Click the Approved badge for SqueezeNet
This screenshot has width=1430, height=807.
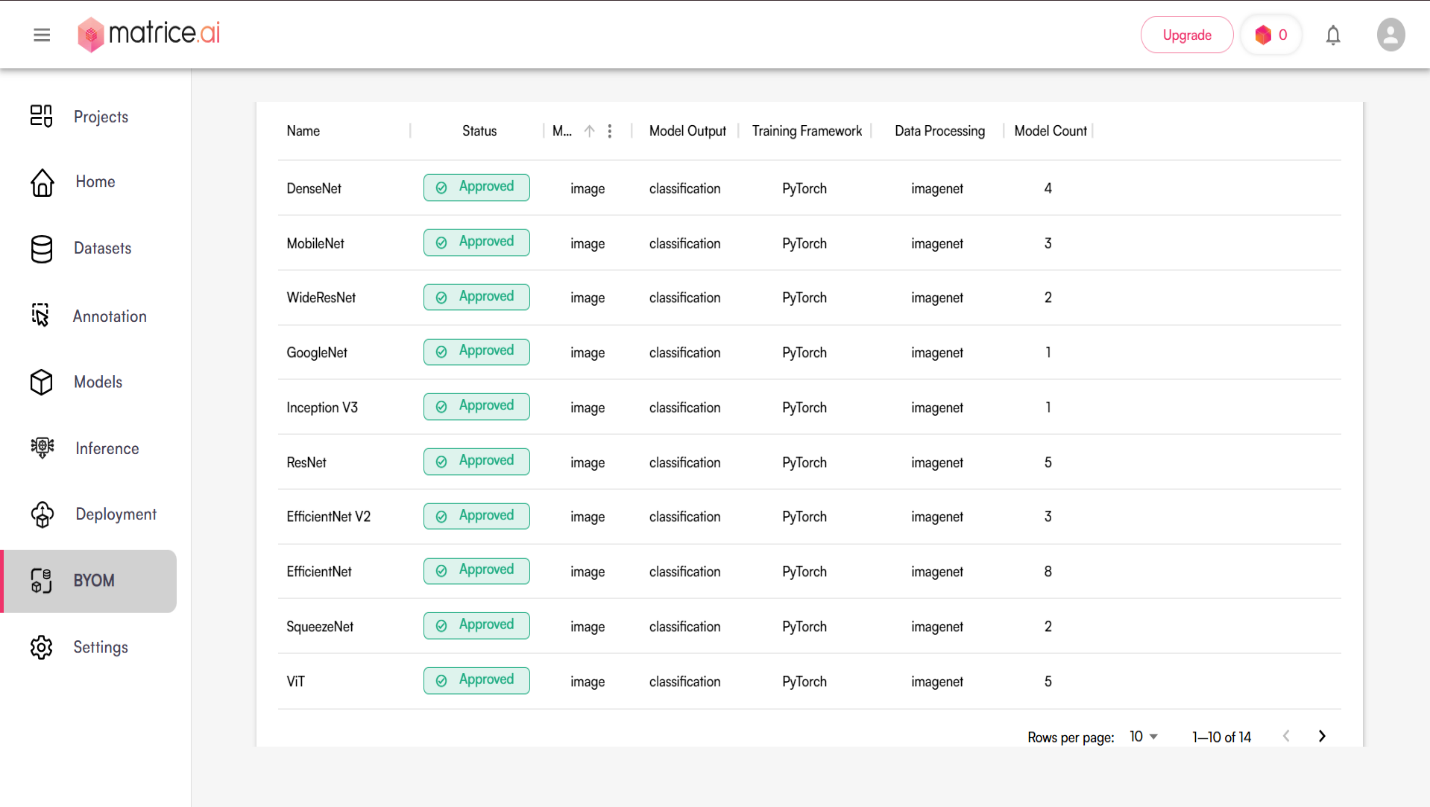(x=476, y=625)
